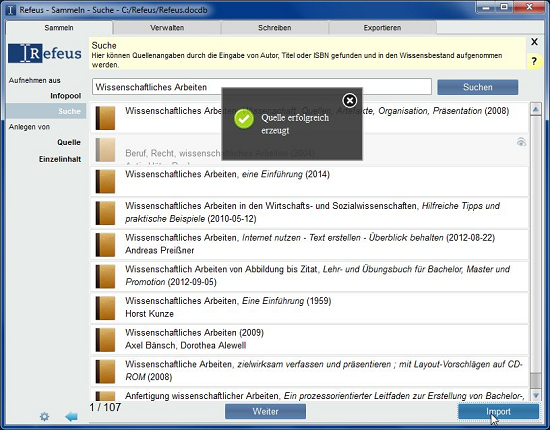Screen dimensions: 550x430
Task: Select result 'Internet nutzen - Text erstellen'
Action: [x=309, y=244]
